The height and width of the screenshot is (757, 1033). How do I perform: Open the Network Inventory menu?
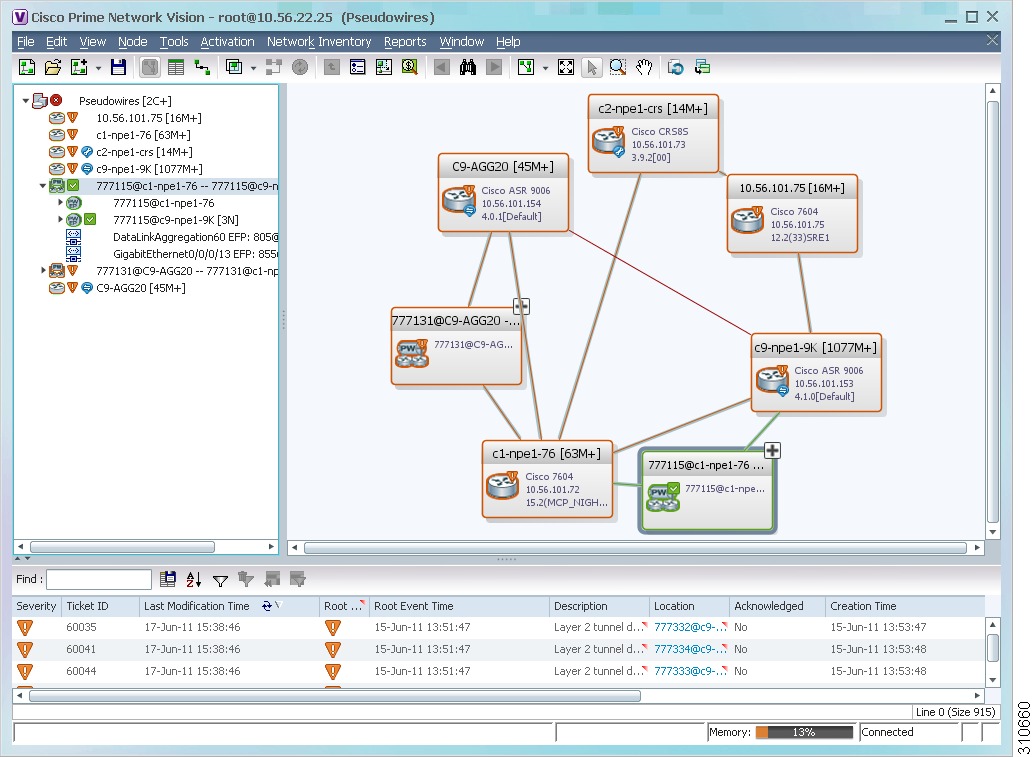coord(319,42)
